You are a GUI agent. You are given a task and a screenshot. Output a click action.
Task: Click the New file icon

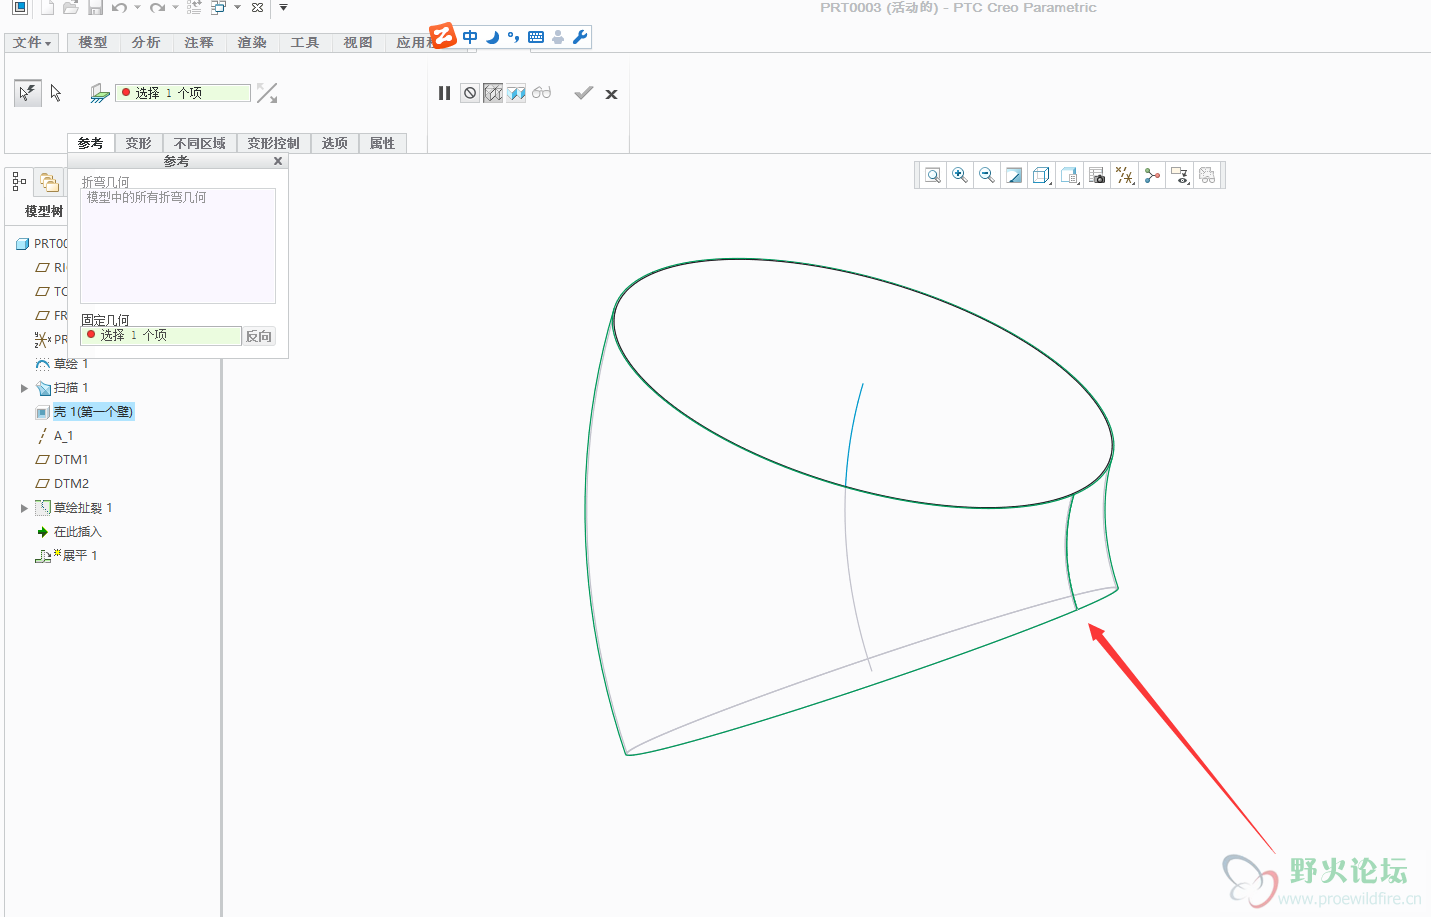(x=46, y=7)
